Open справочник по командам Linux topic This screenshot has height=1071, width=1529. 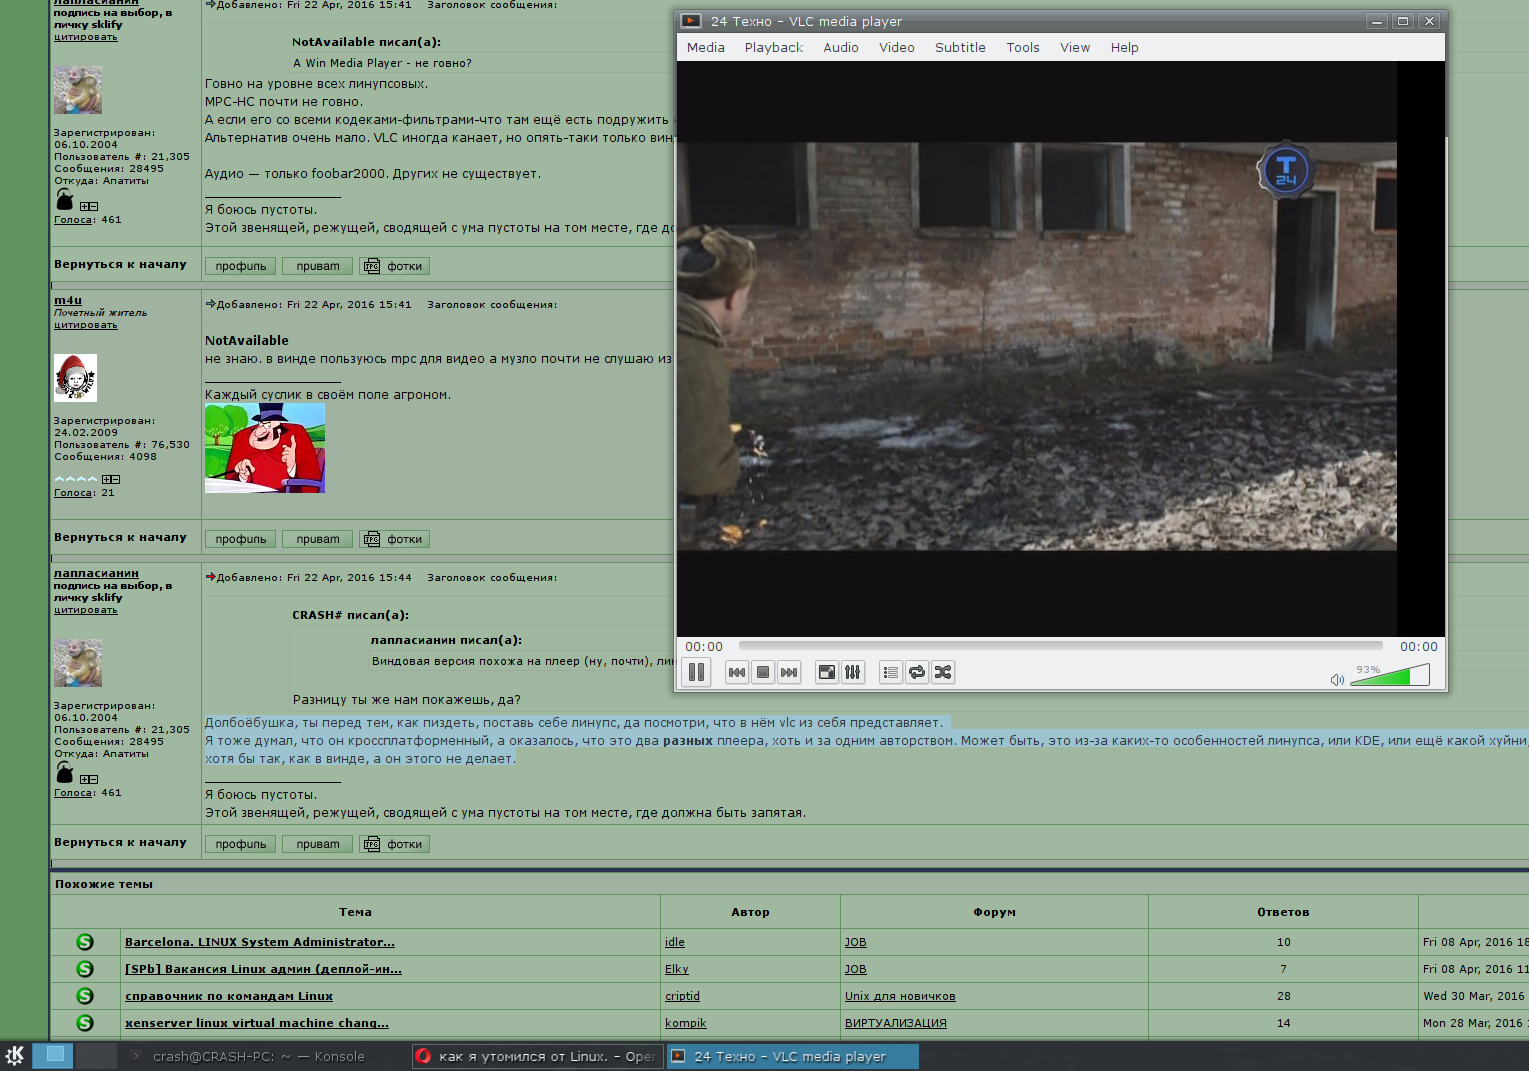pos(229,996)
